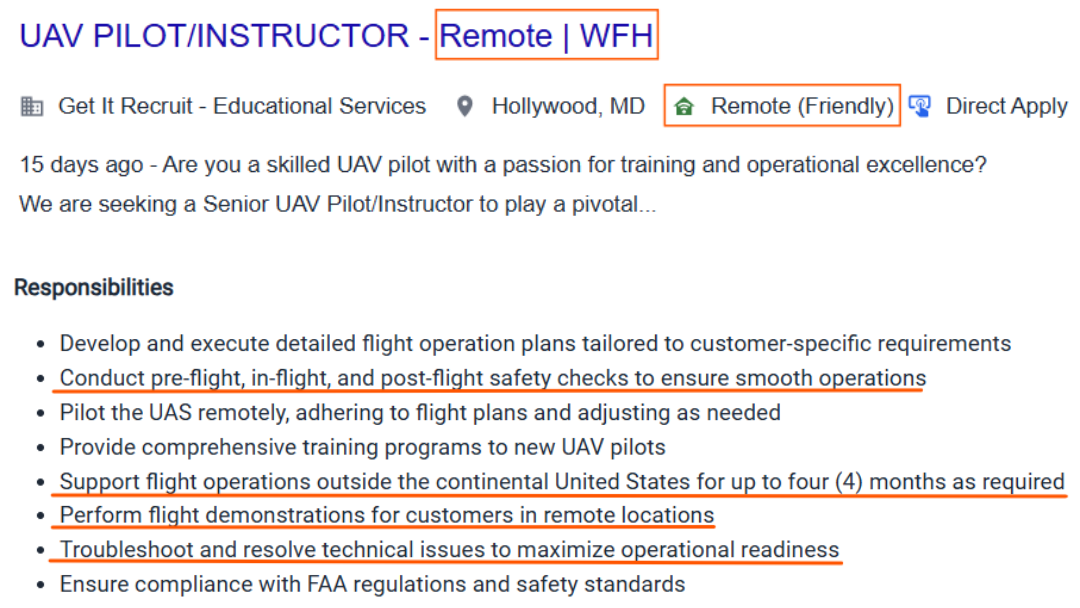1080x608 pixels.
Task: Click the Direct Apply cursor icon
Action: click(x=920, y=106)
